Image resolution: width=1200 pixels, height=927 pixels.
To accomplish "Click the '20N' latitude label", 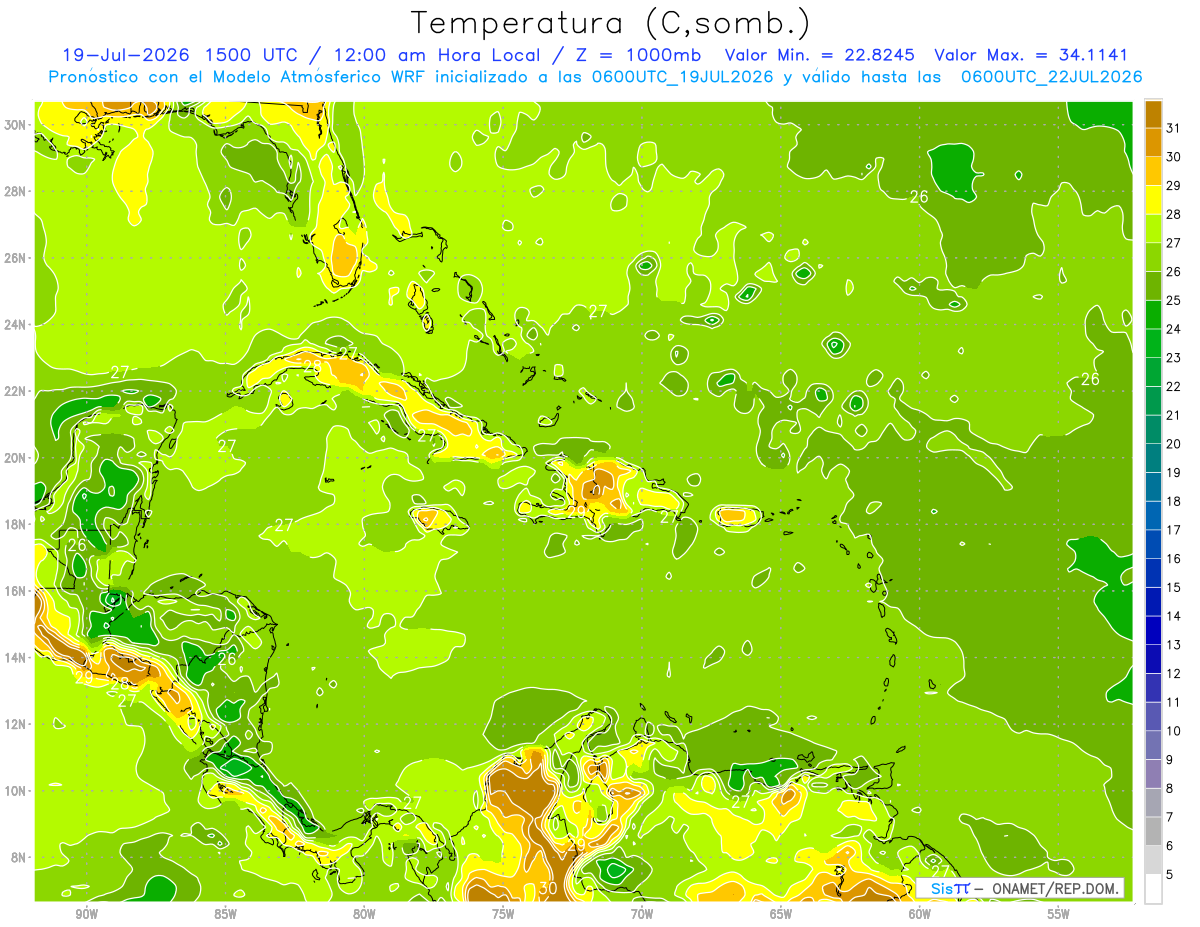I will click(x=16, y=458).
